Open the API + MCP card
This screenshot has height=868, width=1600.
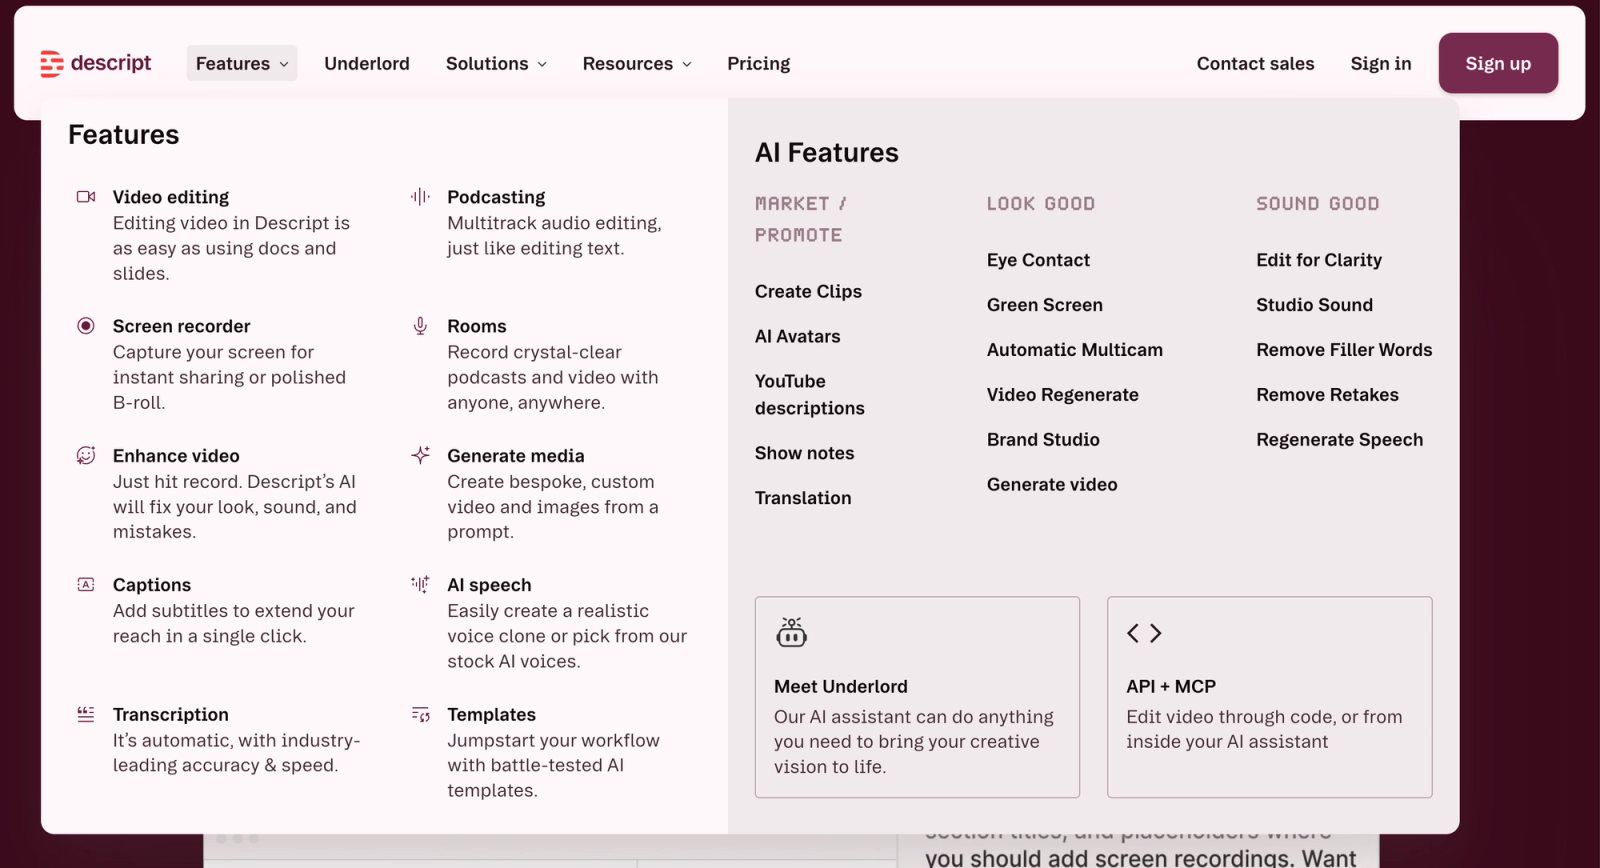[1270, 697]
